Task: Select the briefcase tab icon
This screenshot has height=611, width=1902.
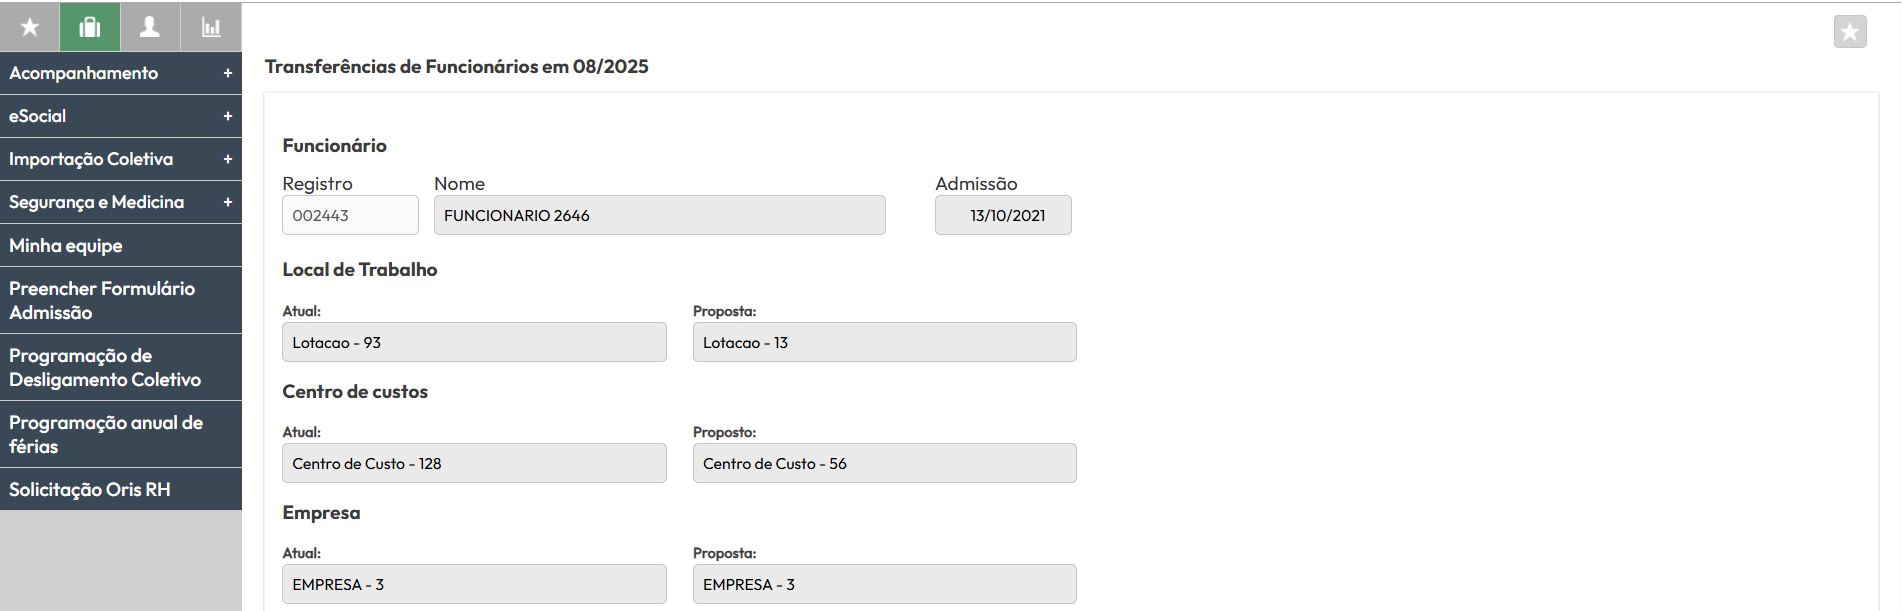Action: pyautogui.click(x=90, y=27)
